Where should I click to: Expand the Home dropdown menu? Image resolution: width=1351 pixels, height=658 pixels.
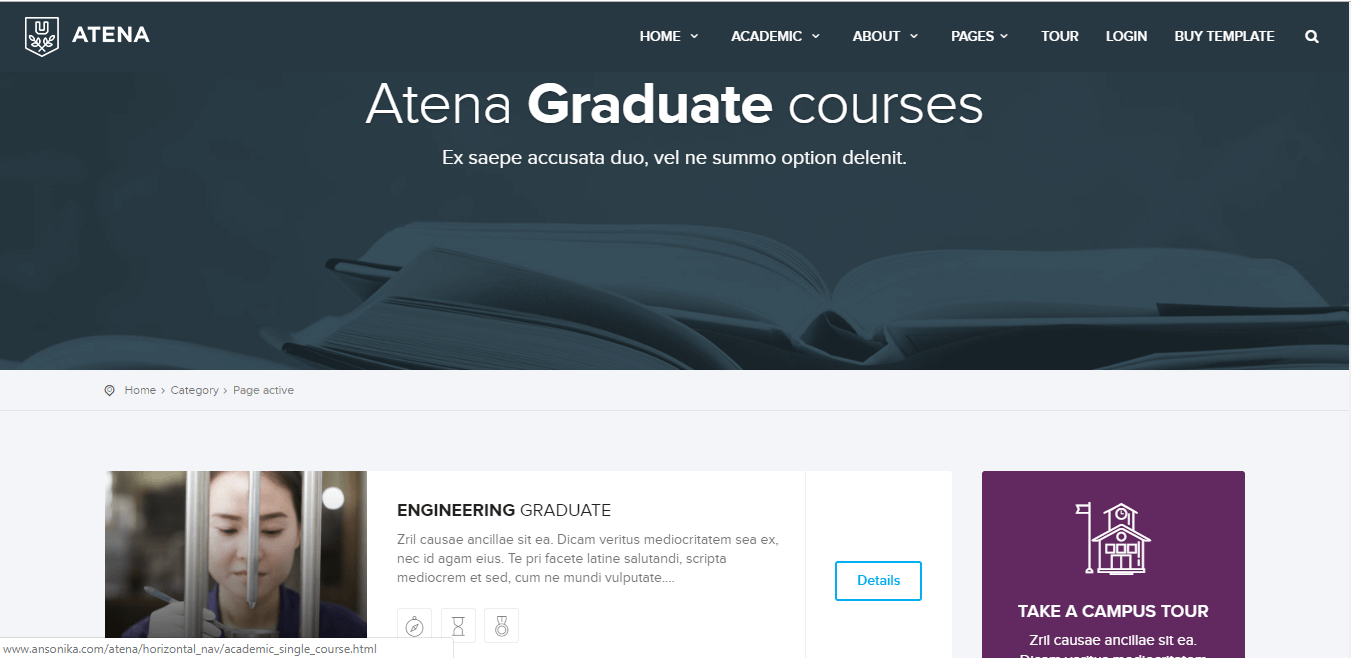click(669, 36)
